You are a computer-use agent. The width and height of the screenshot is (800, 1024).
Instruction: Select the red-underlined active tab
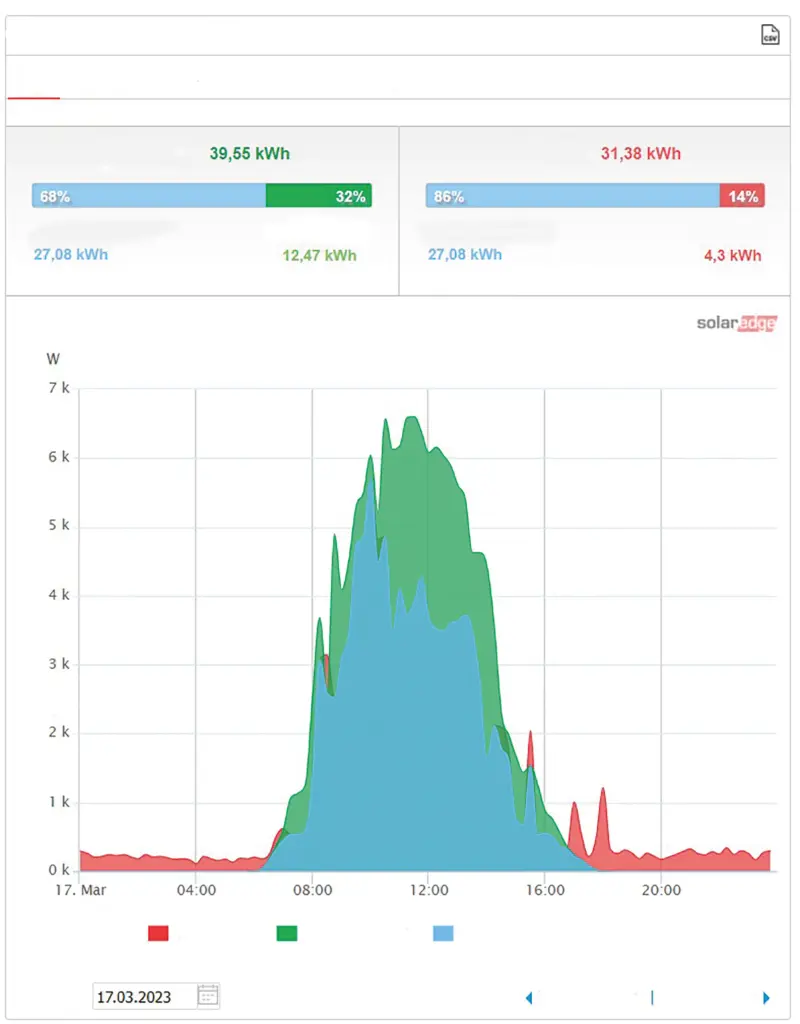[x=34, y=88]
